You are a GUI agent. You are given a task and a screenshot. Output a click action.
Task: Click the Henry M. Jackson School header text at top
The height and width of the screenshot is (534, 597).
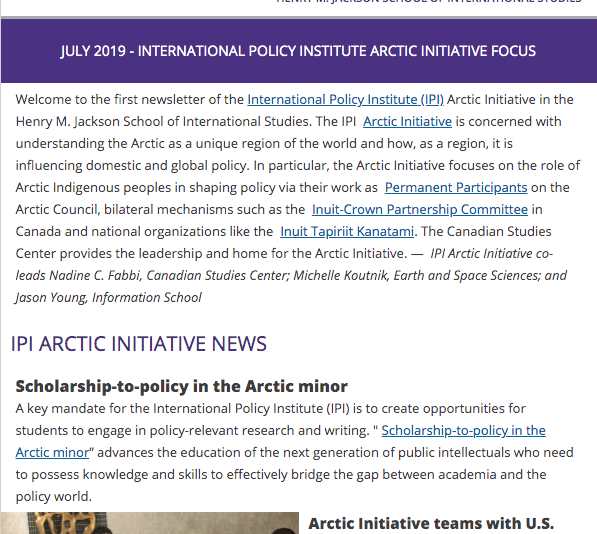point(429,2)
